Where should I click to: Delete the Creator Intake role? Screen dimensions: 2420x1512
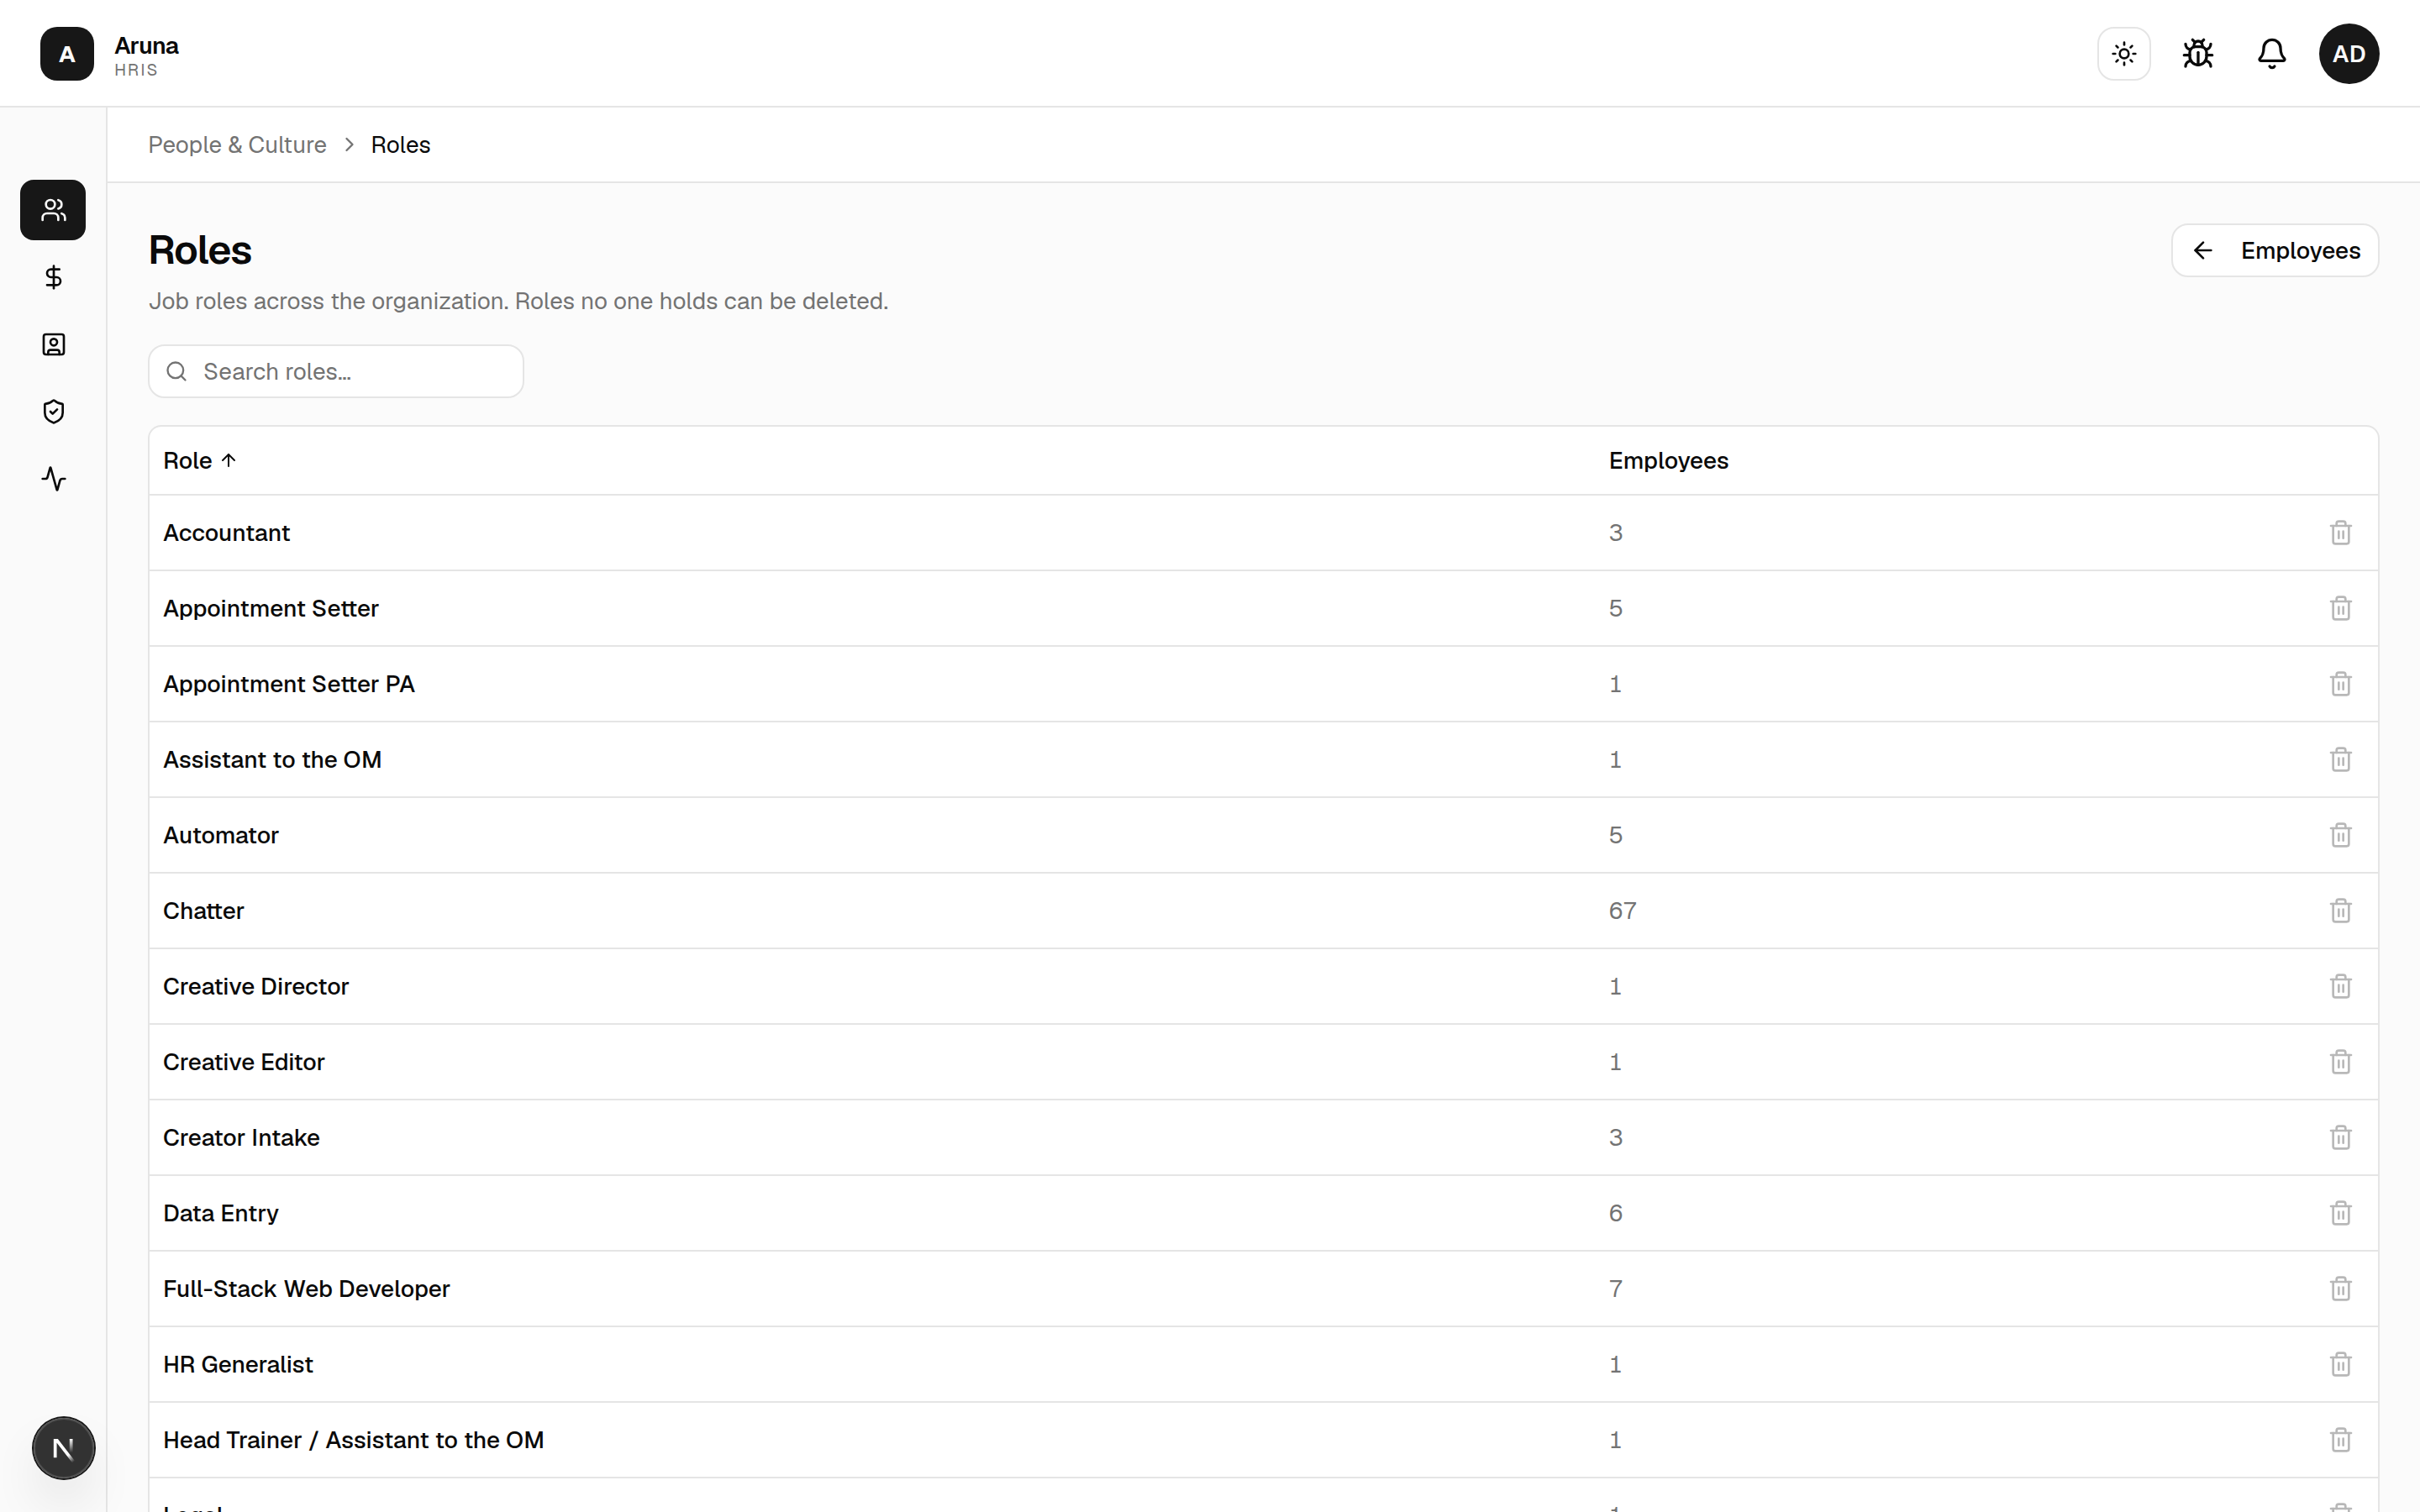(x=2340, y=1138)
